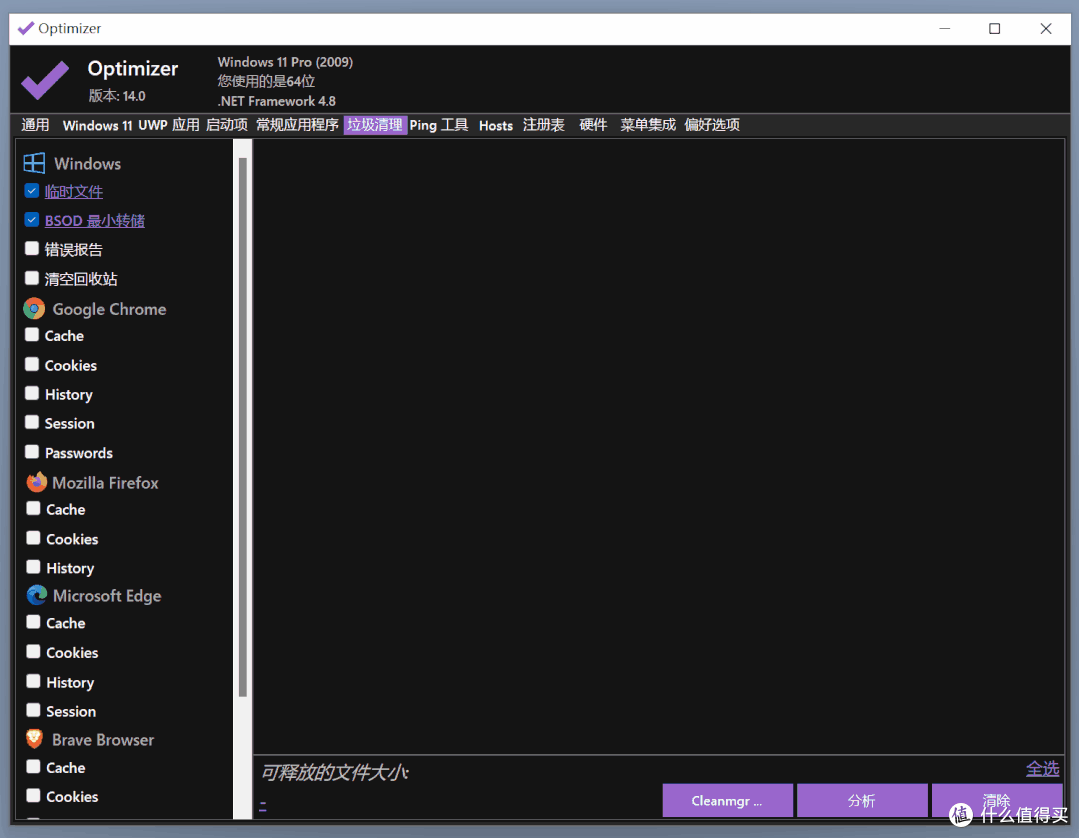Screen dimensions: 1079x838
Task: Click the 全选 select-all link
Action: pos(1042,769)
